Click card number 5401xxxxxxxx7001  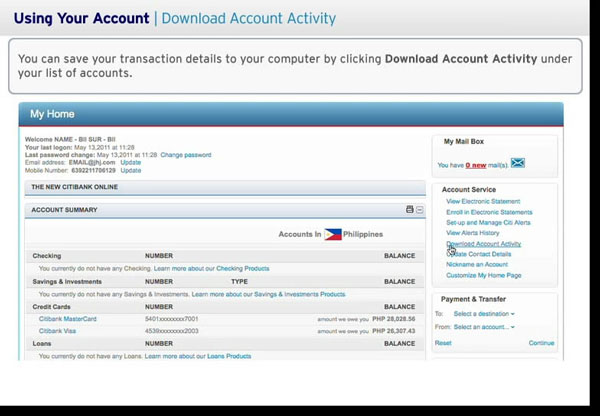pyautogui.click(x=171, y=319)
